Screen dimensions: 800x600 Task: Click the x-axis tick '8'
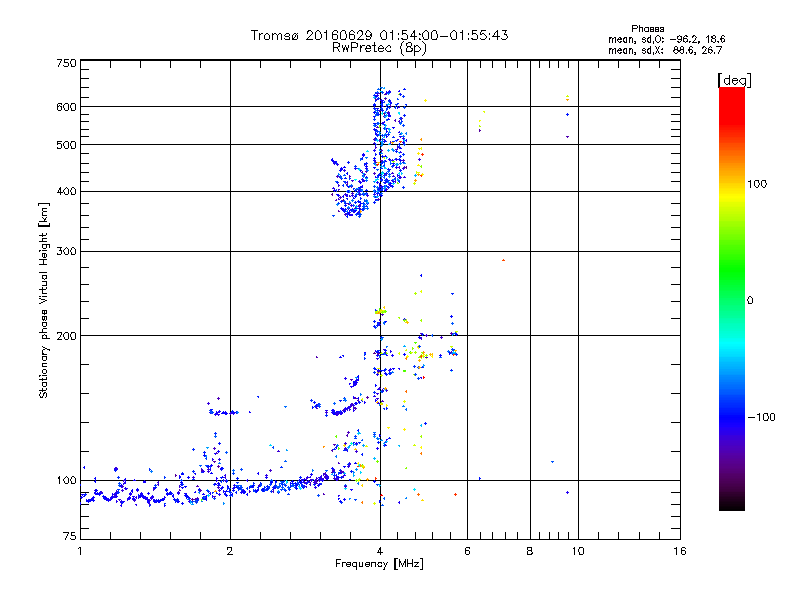point(530,551)
